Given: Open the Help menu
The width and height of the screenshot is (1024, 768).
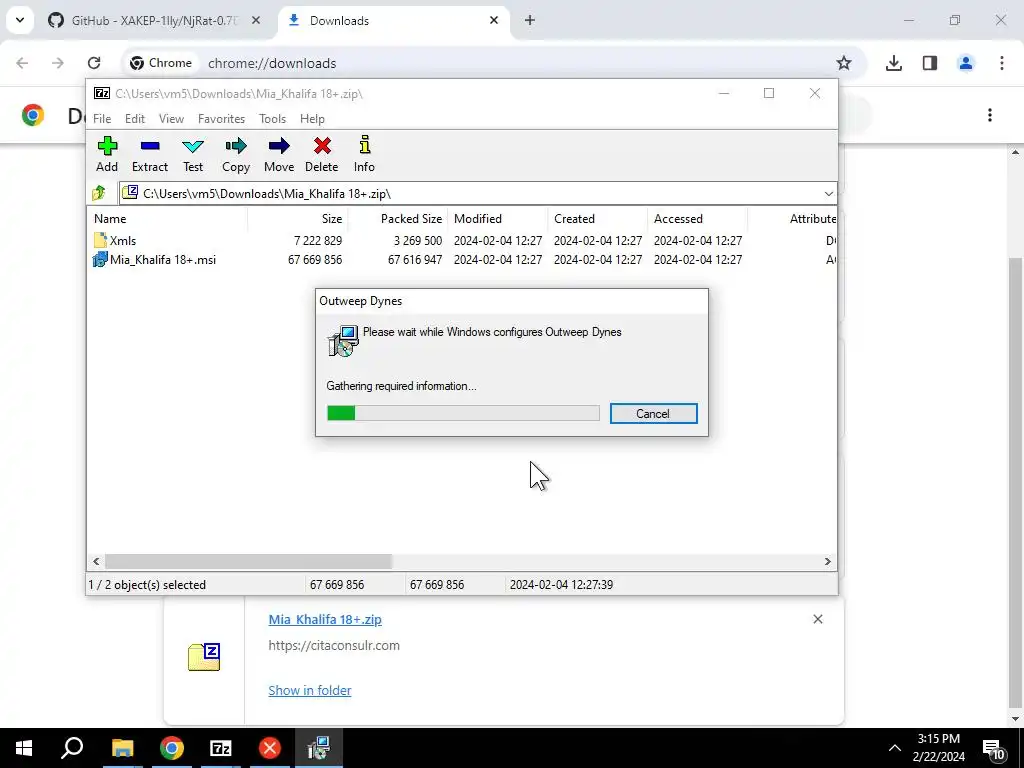Looking at the screenshot, I should [x=312, y=119].
